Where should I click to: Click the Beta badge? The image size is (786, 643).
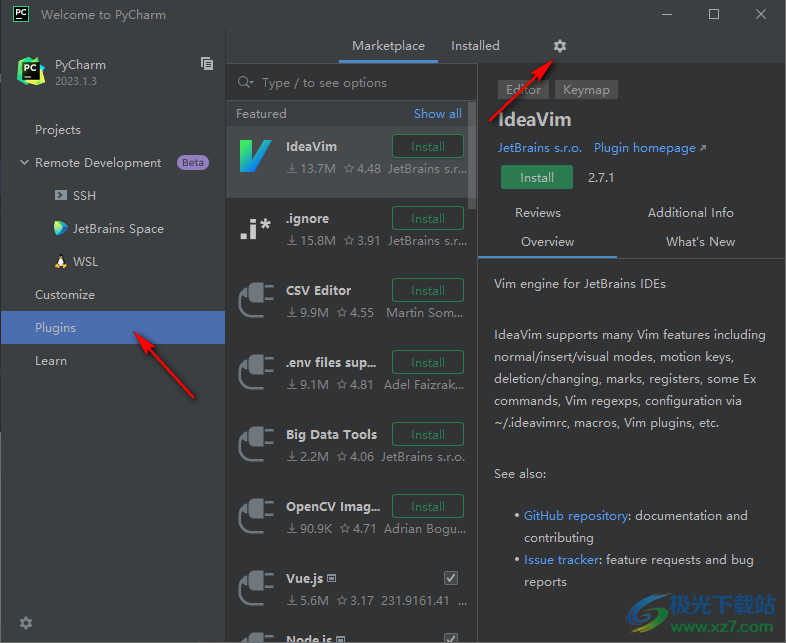click(x=193, y=162)
